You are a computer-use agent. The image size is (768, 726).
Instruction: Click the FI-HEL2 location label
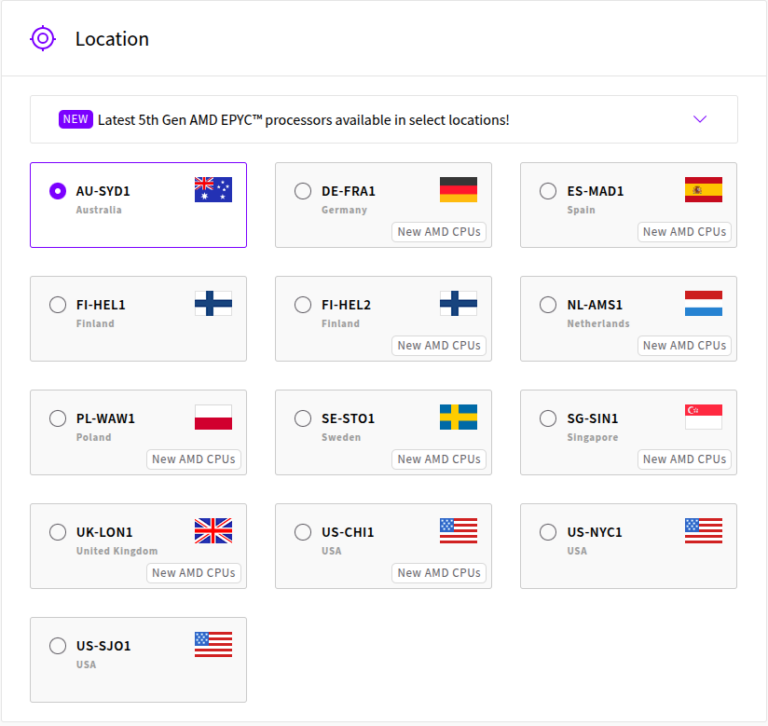(x=346, y=305)
